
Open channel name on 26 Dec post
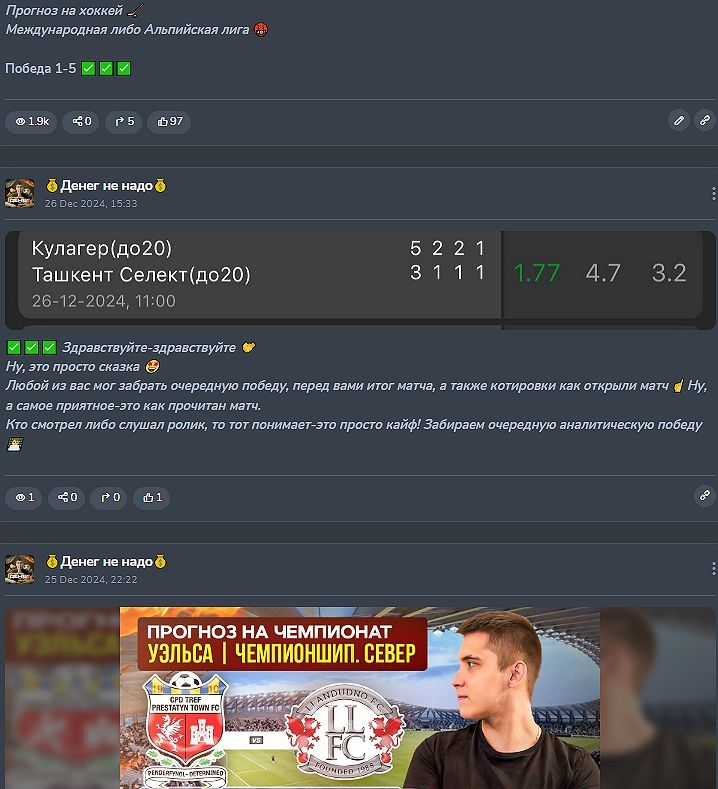(x=106, y=186)
